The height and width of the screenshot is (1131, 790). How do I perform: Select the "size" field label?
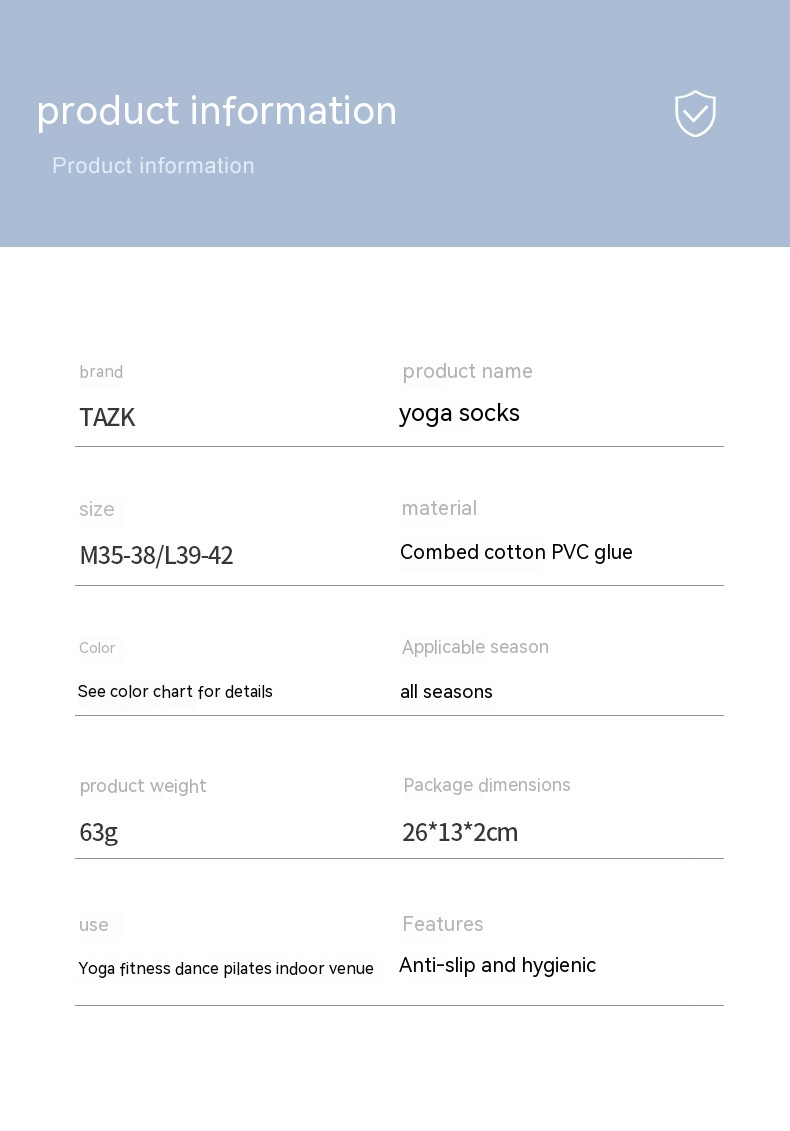tap(97, 509)
